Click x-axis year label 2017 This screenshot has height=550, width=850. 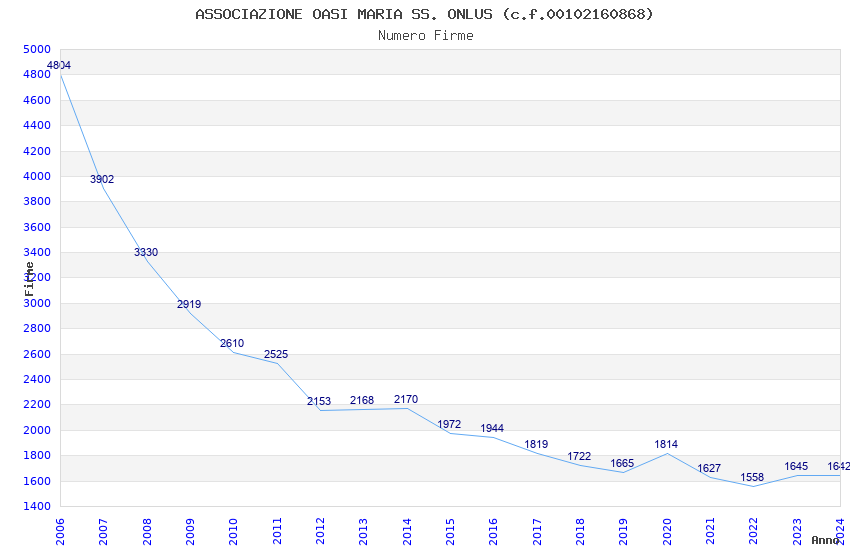coord(537,532)
